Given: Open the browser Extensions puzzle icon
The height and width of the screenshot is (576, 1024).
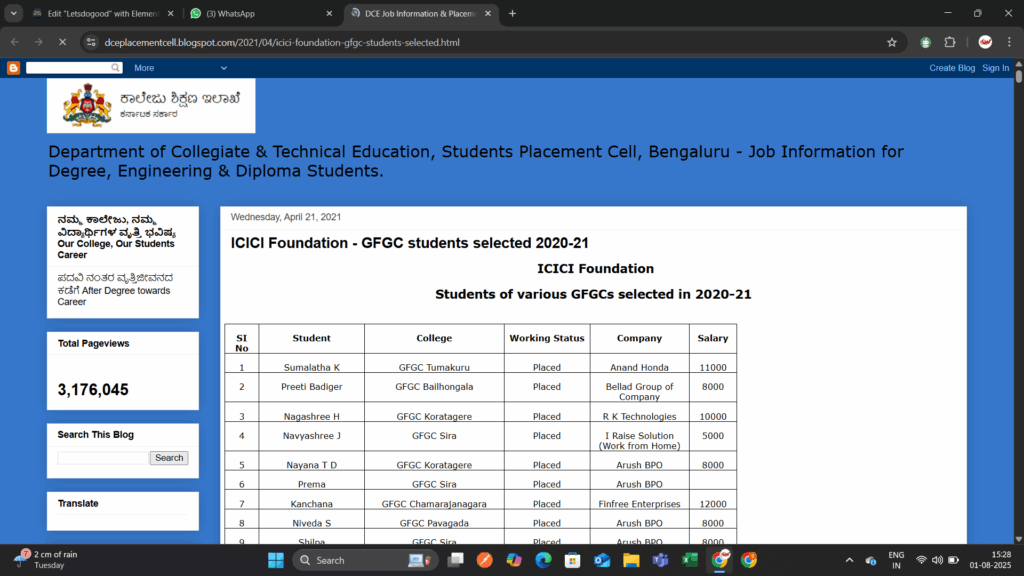Looking at the screenshot, I should [x=950, y=42].
